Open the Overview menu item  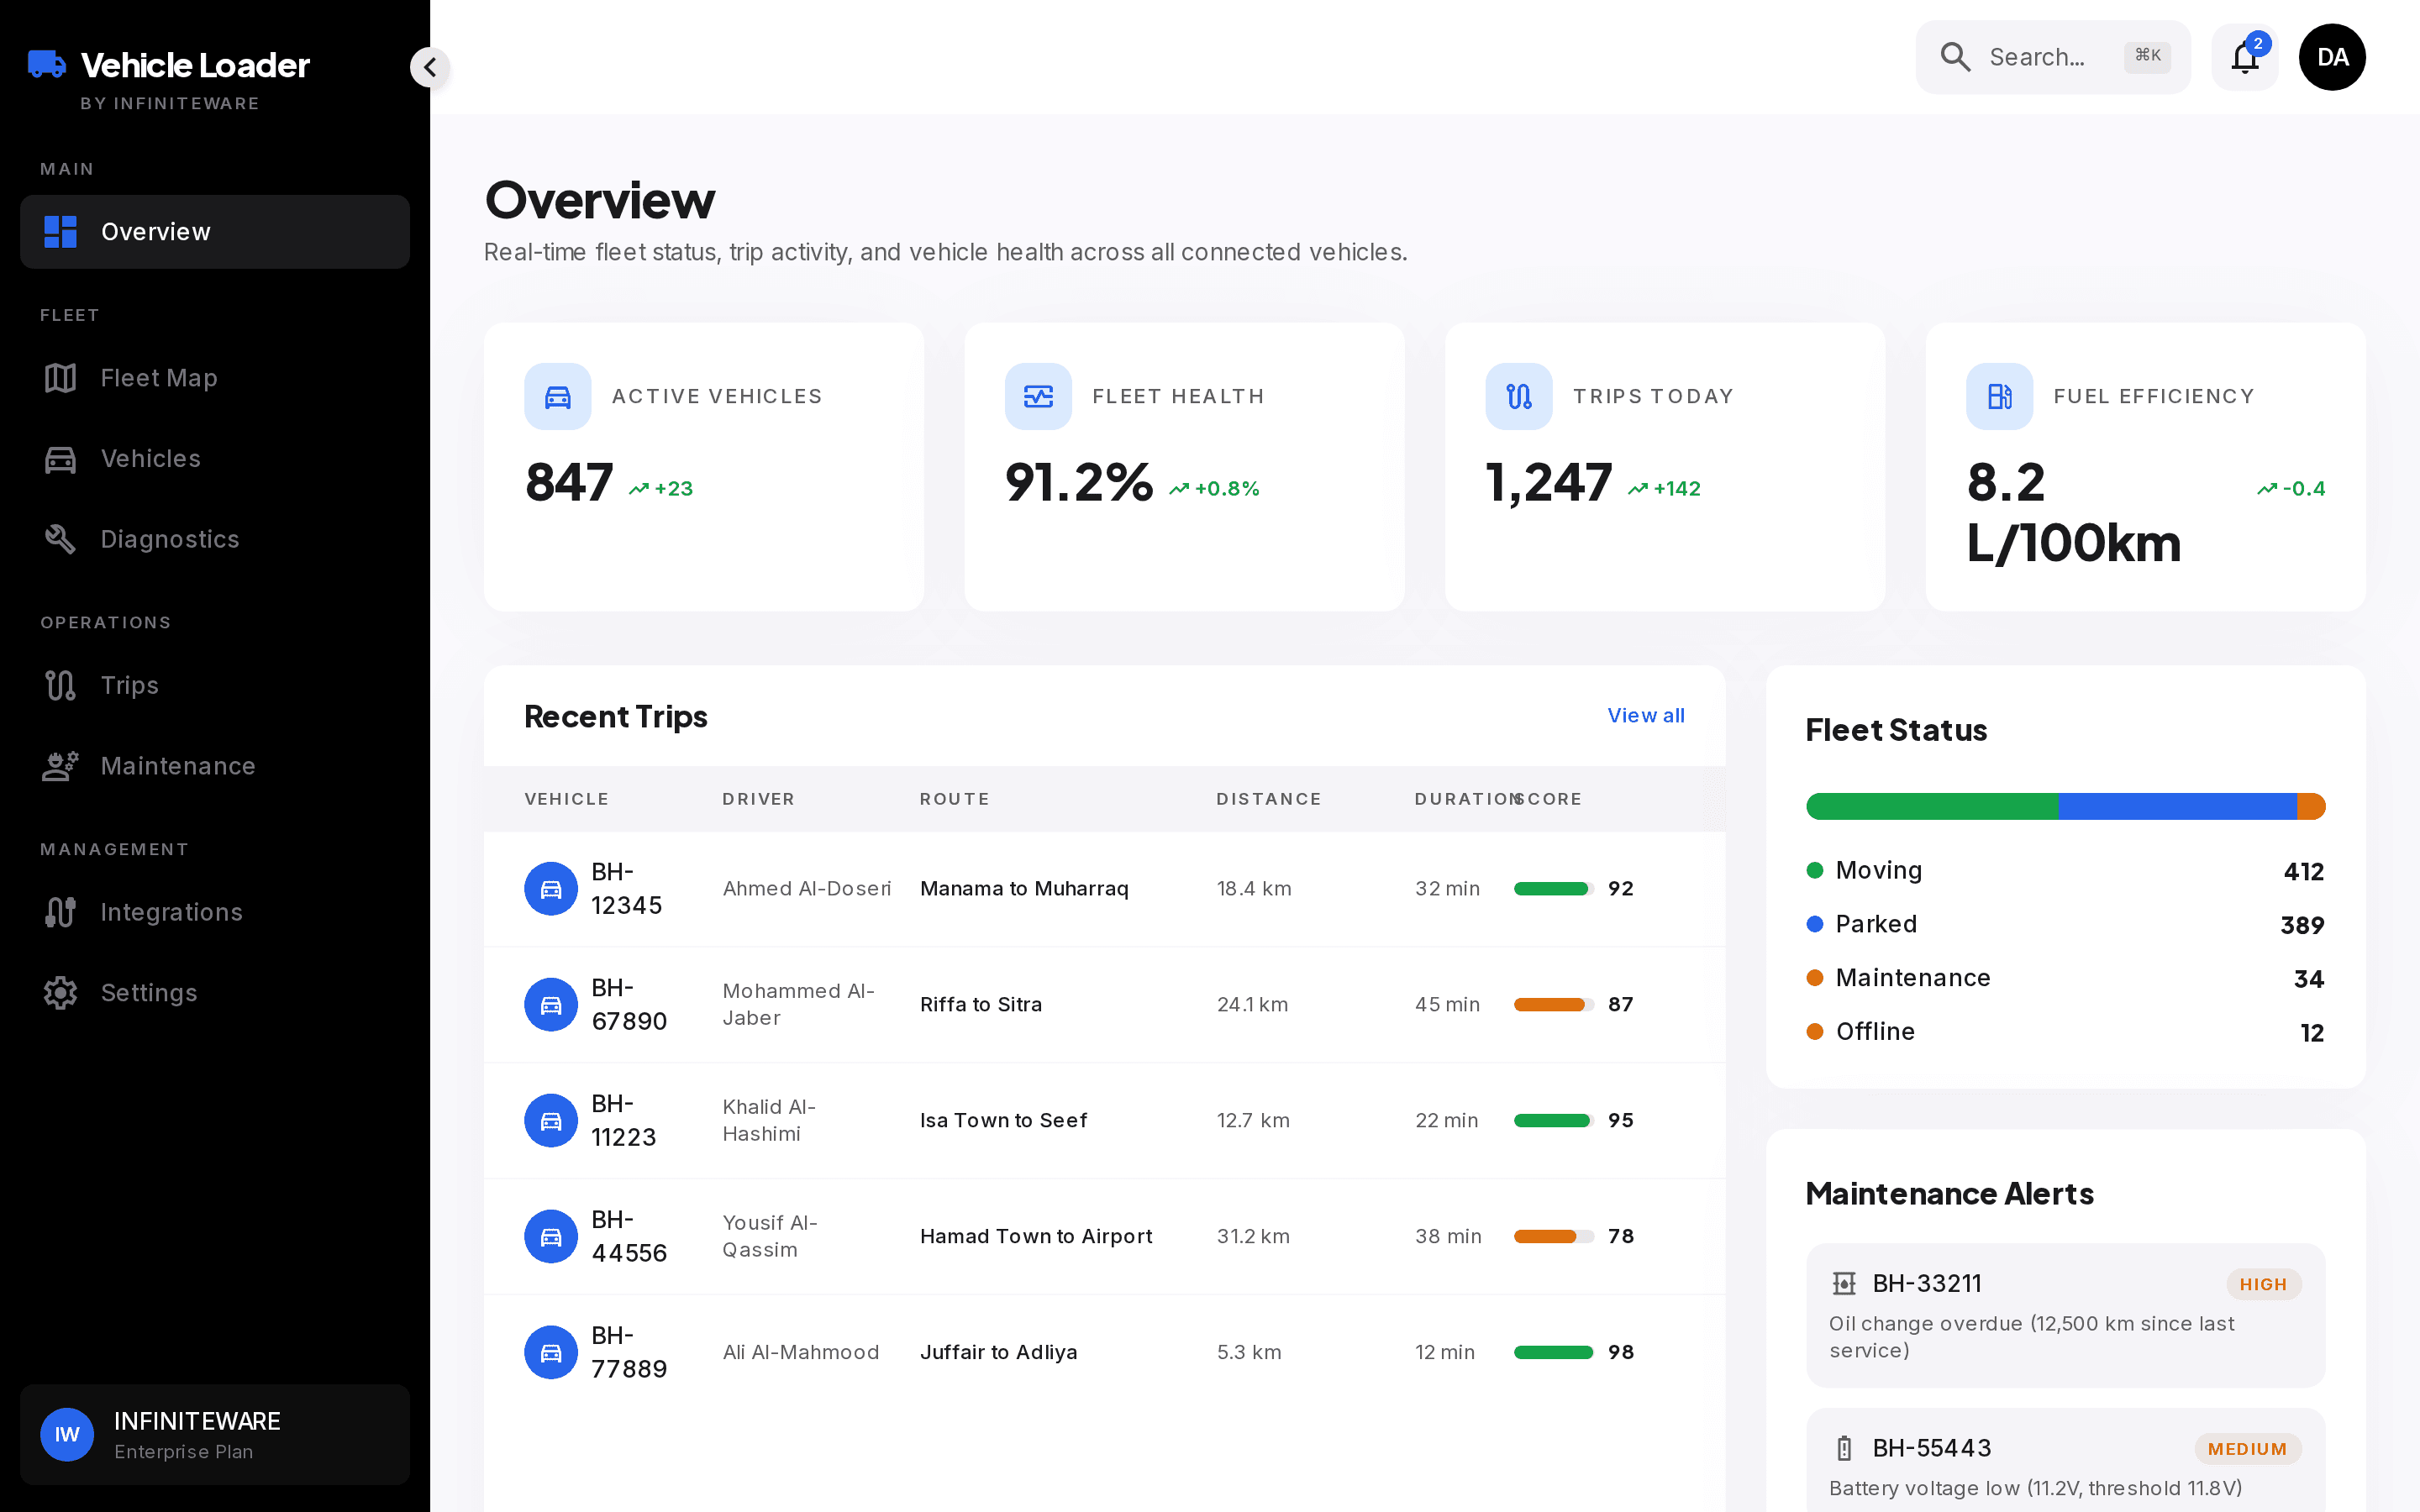coord(215,232)
